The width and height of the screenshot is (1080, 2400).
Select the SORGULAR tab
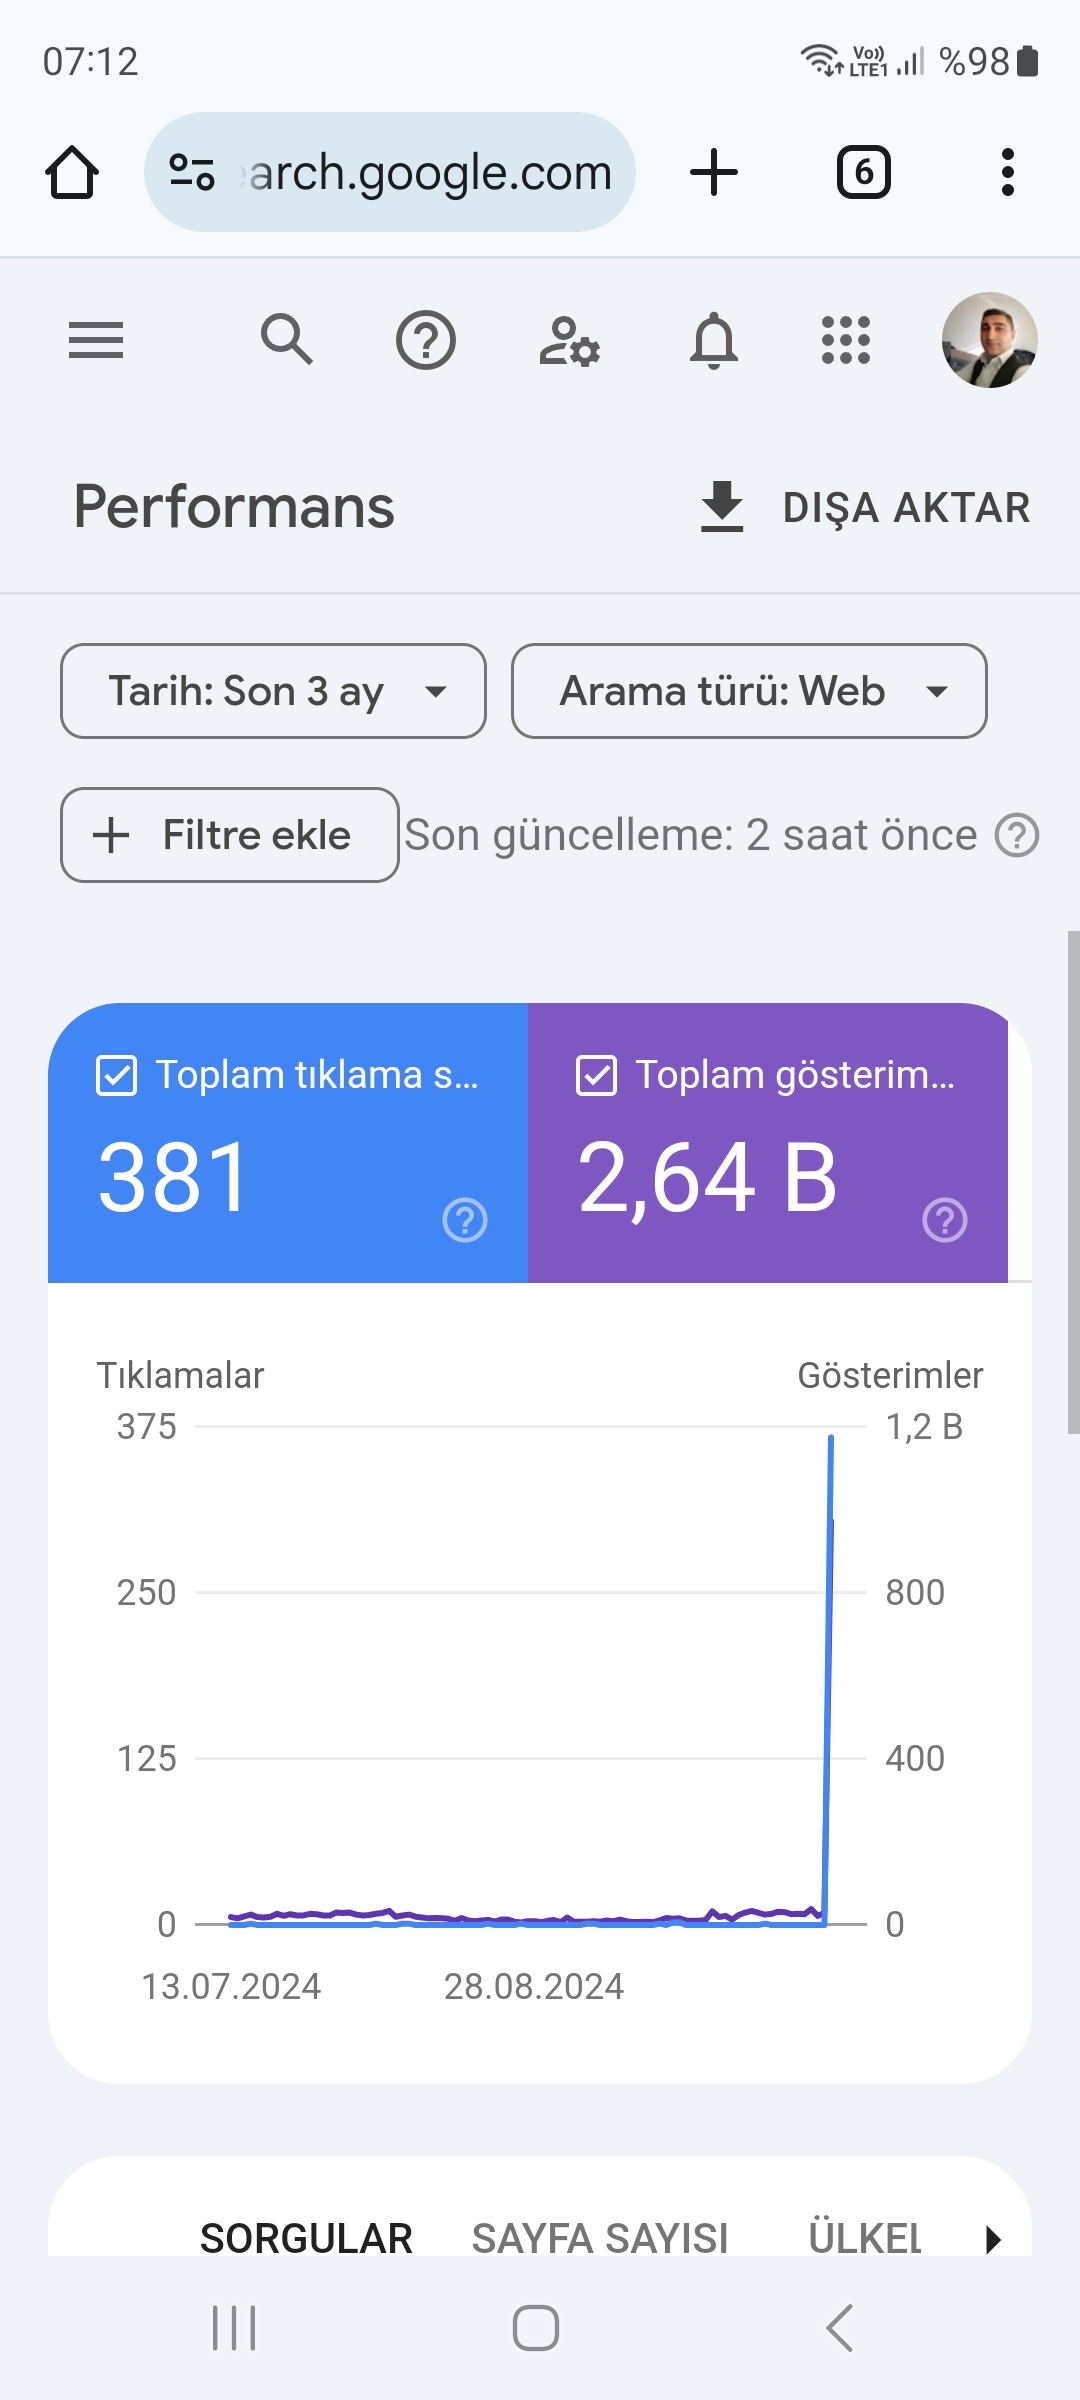(x=306, y=2238)
